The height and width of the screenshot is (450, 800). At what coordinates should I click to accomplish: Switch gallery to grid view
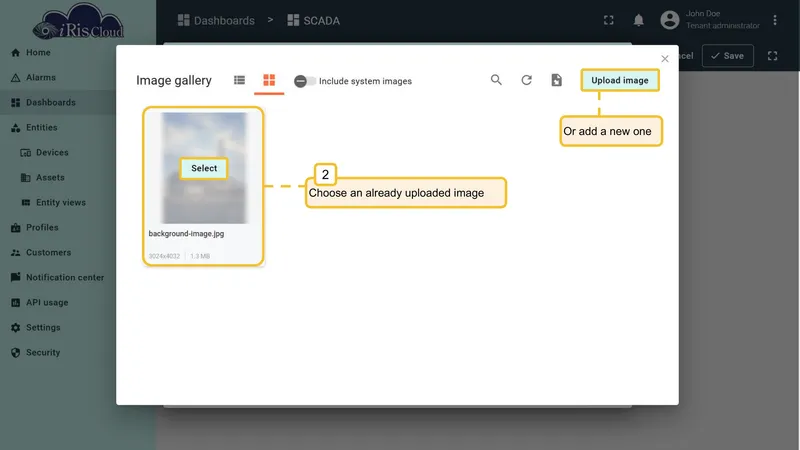pos(269,80)
